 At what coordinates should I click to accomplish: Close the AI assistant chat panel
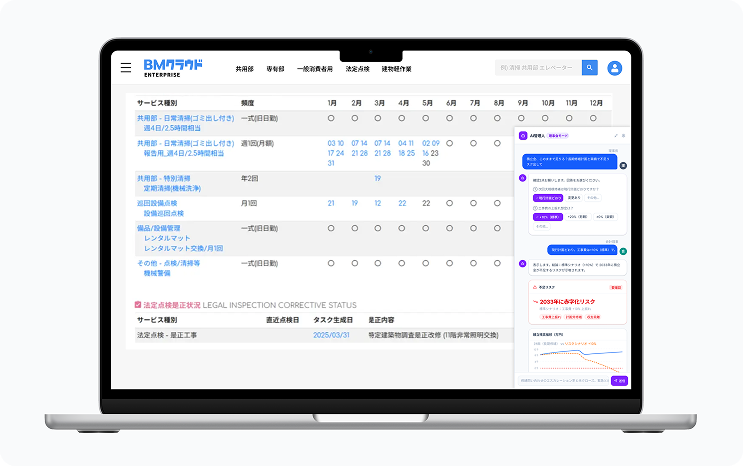(623, 135)
